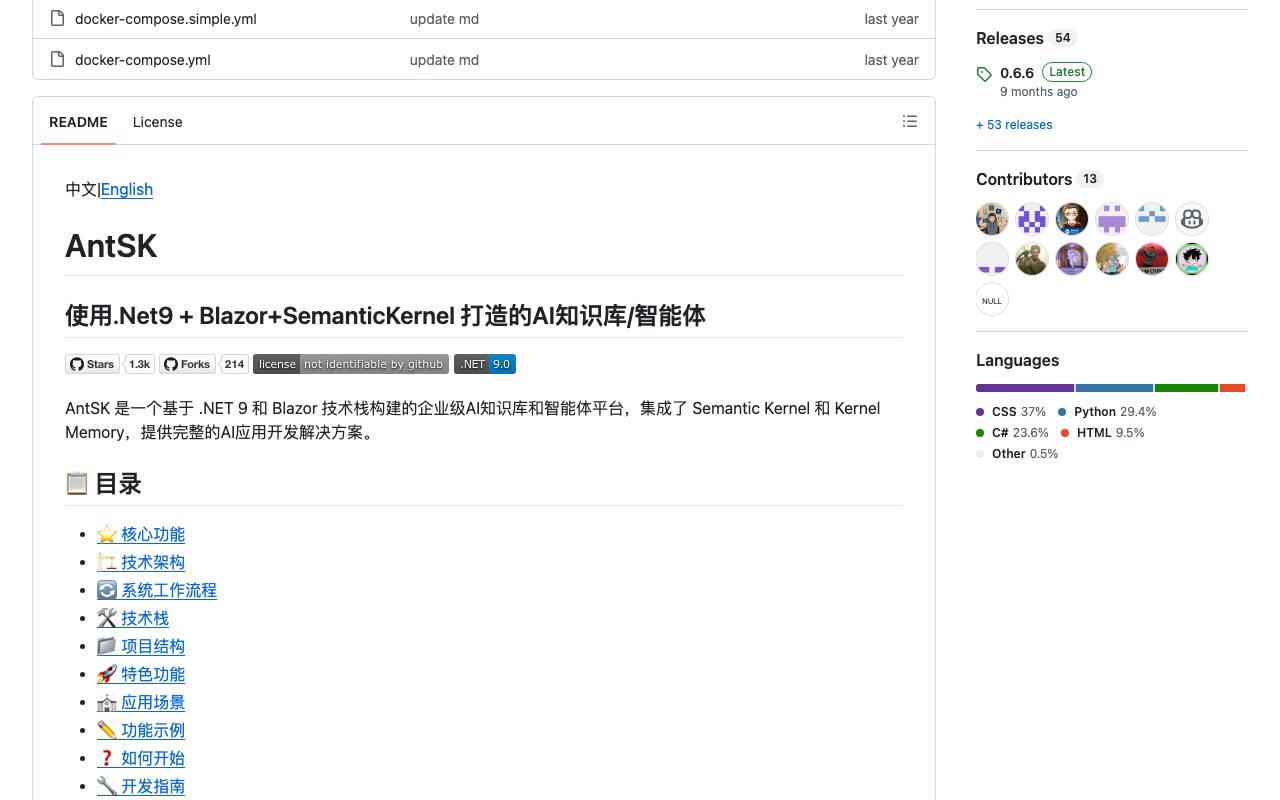Screen dimensions: 1280x800
Task: Click the file icon beside docker-compose.simple.yml
Action: 57,18
